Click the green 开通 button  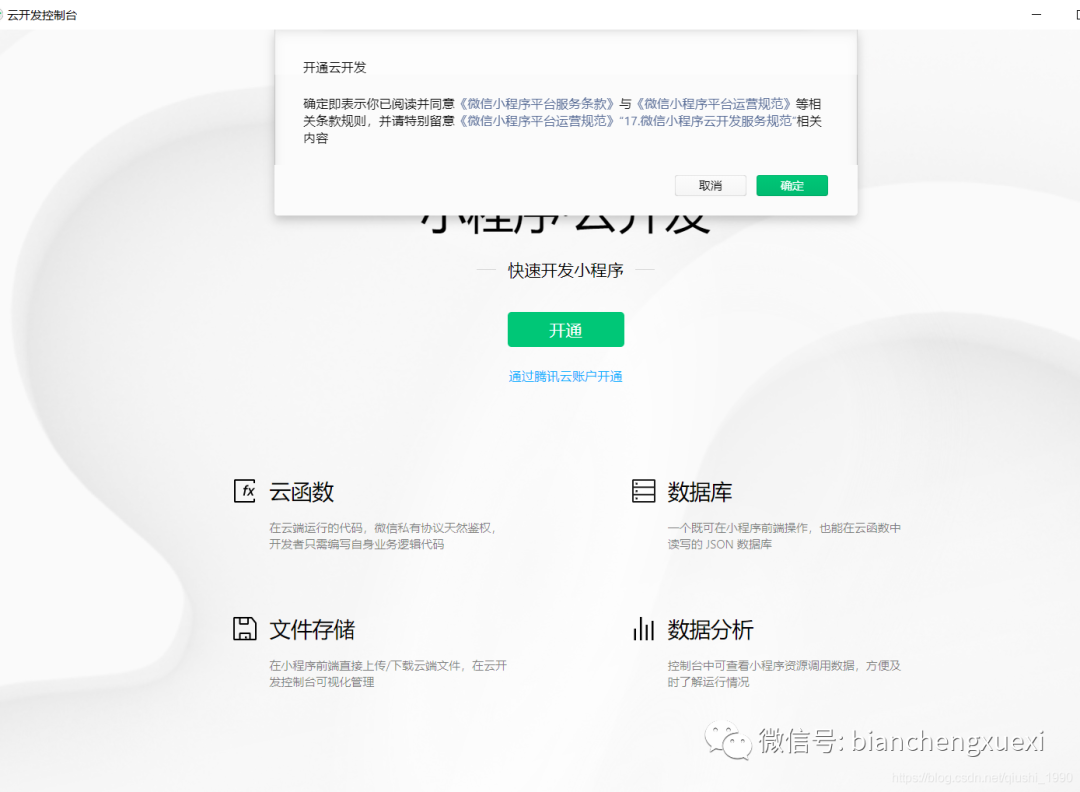click(x=565, y=330)
